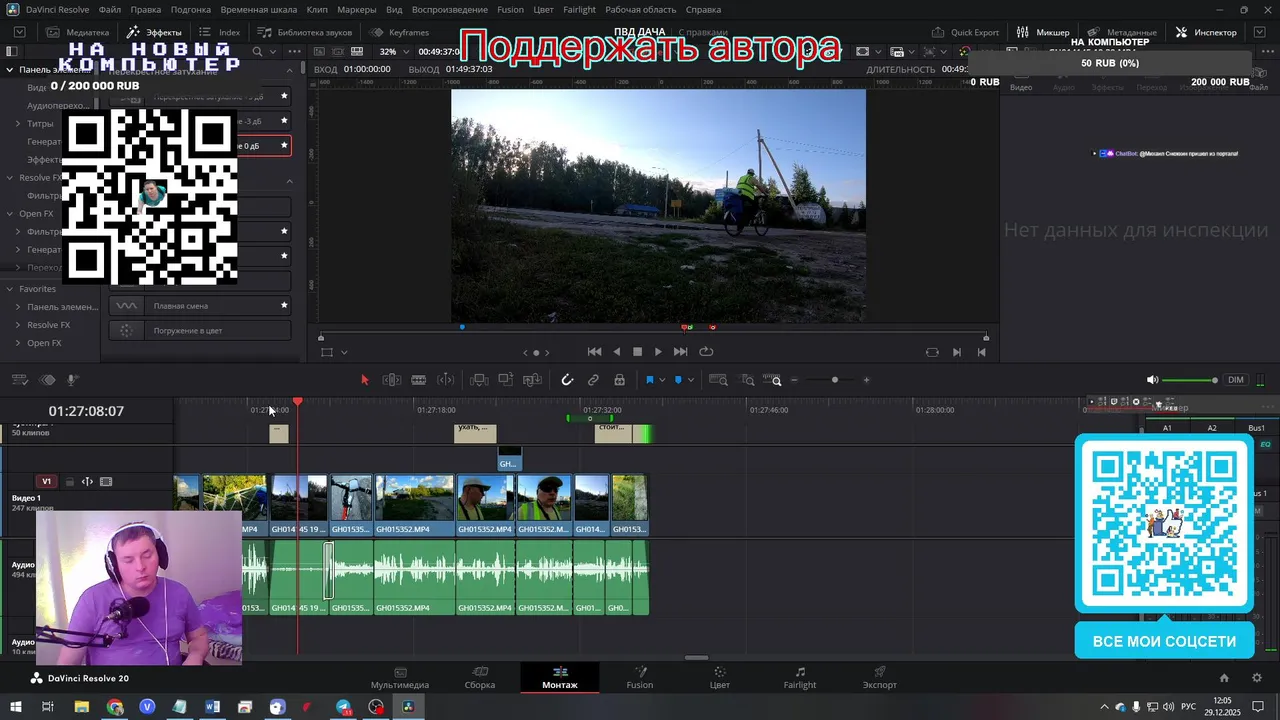Add a blue marker at playhead
Screen dimensions: 1280x720
(x=678, y=380)
